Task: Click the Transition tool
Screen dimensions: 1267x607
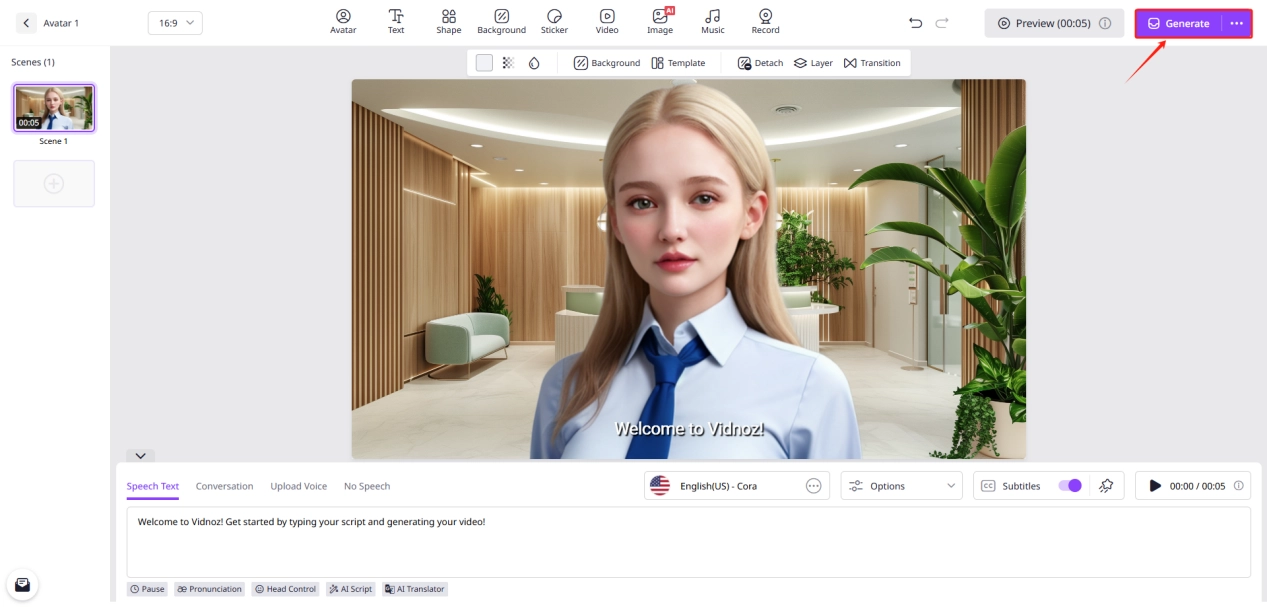Action: coord(872,63)
